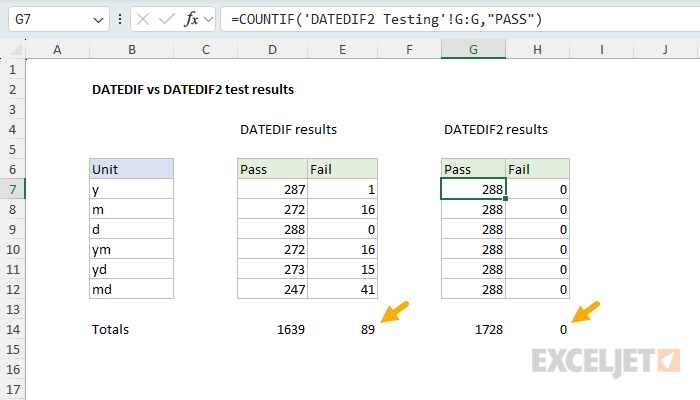700x400 pixels.
Task: Click the unit cell 'm'
Action: point(131,209)
